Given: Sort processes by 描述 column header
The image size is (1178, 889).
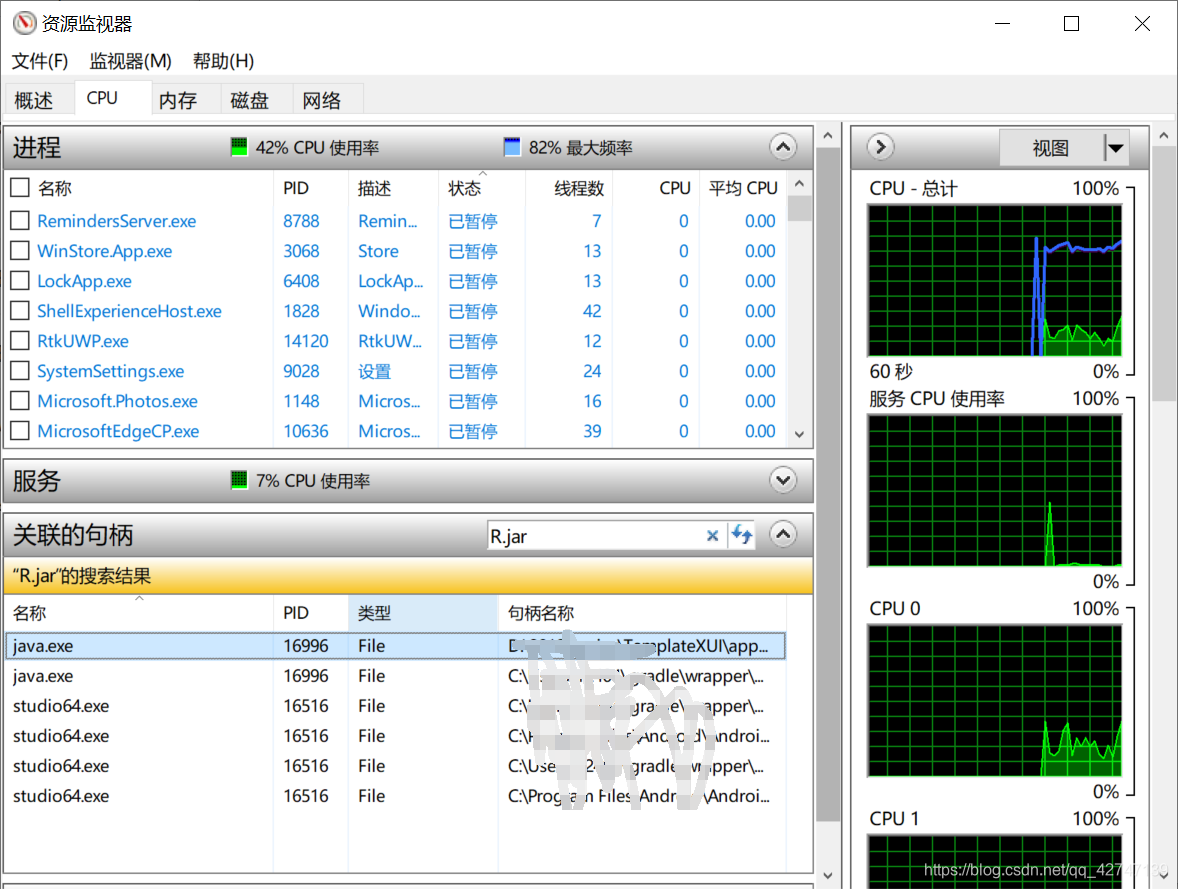Looking at the screenshot, I should [394, 188].
